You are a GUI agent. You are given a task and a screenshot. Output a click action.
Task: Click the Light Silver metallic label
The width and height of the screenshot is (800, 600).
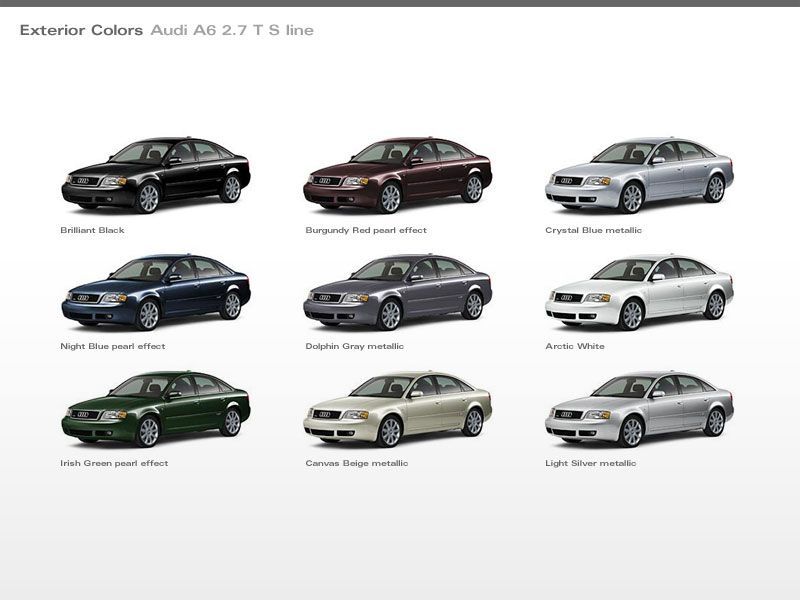point(591,463)
